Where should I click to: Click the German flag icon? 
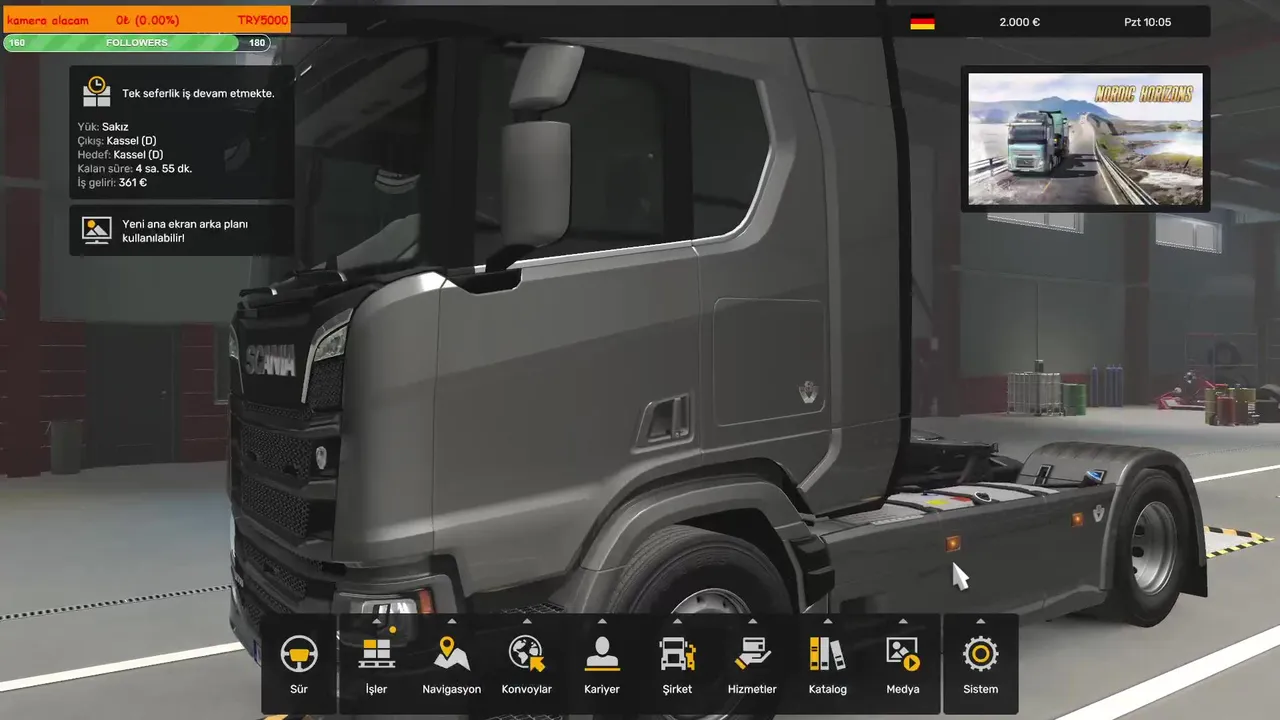(922, 22)
